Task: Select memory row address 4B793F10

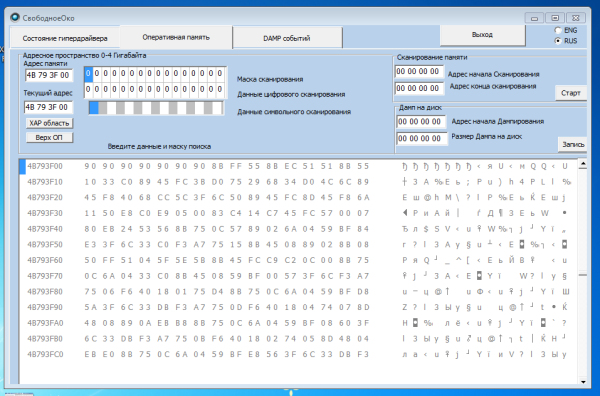Action: 45,182
